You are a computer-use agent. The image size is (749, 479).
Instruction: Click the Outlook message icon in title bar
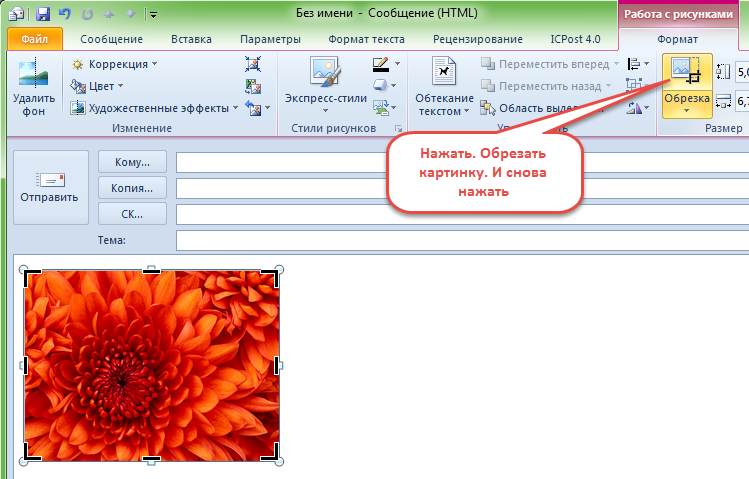point(16,14)
